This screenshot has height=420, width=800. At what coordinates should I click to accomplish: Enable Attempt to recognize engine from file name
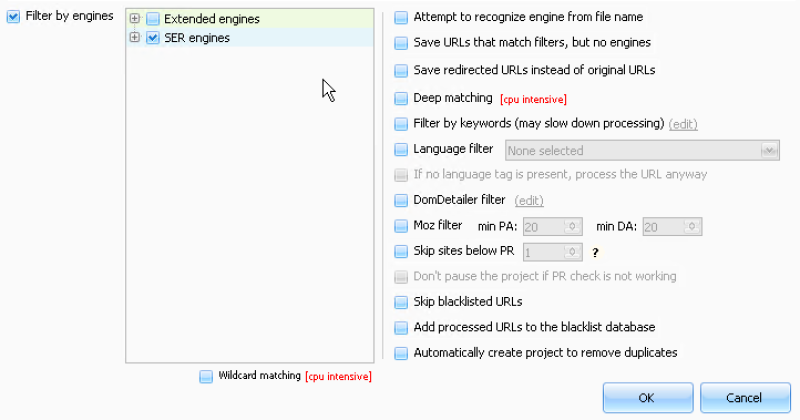point(401,17)
